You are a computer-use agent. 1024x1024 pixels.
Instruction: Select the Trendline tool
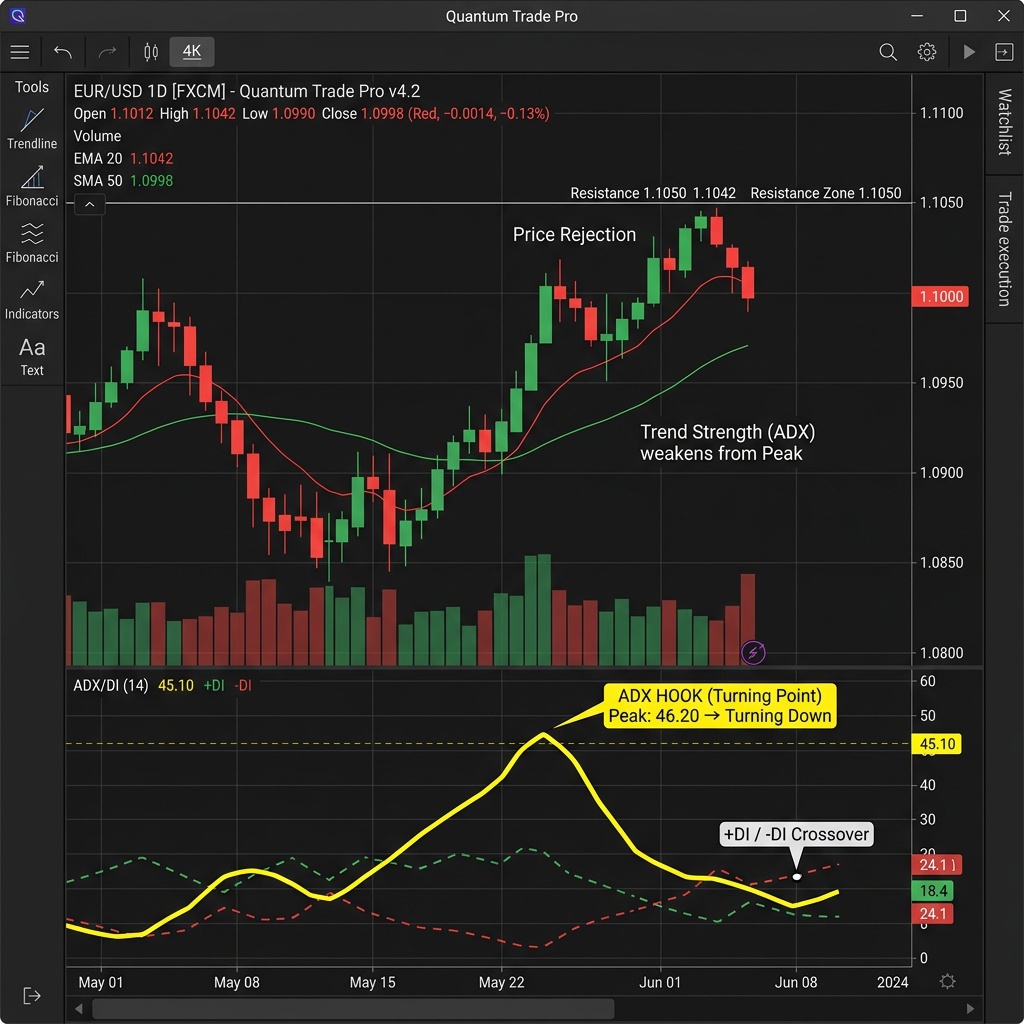pyautogui.click(x=32, y=129)
